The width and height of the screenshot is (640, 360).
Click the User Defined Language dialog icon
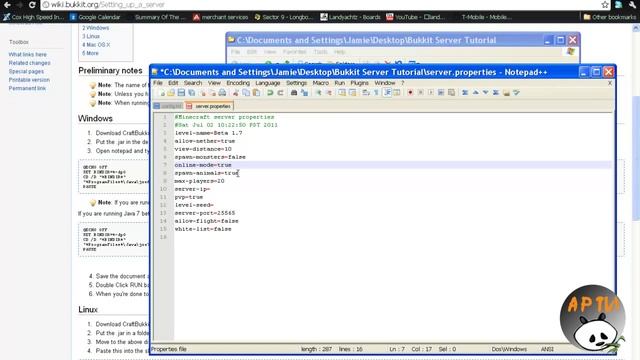(x=397, y=93)
